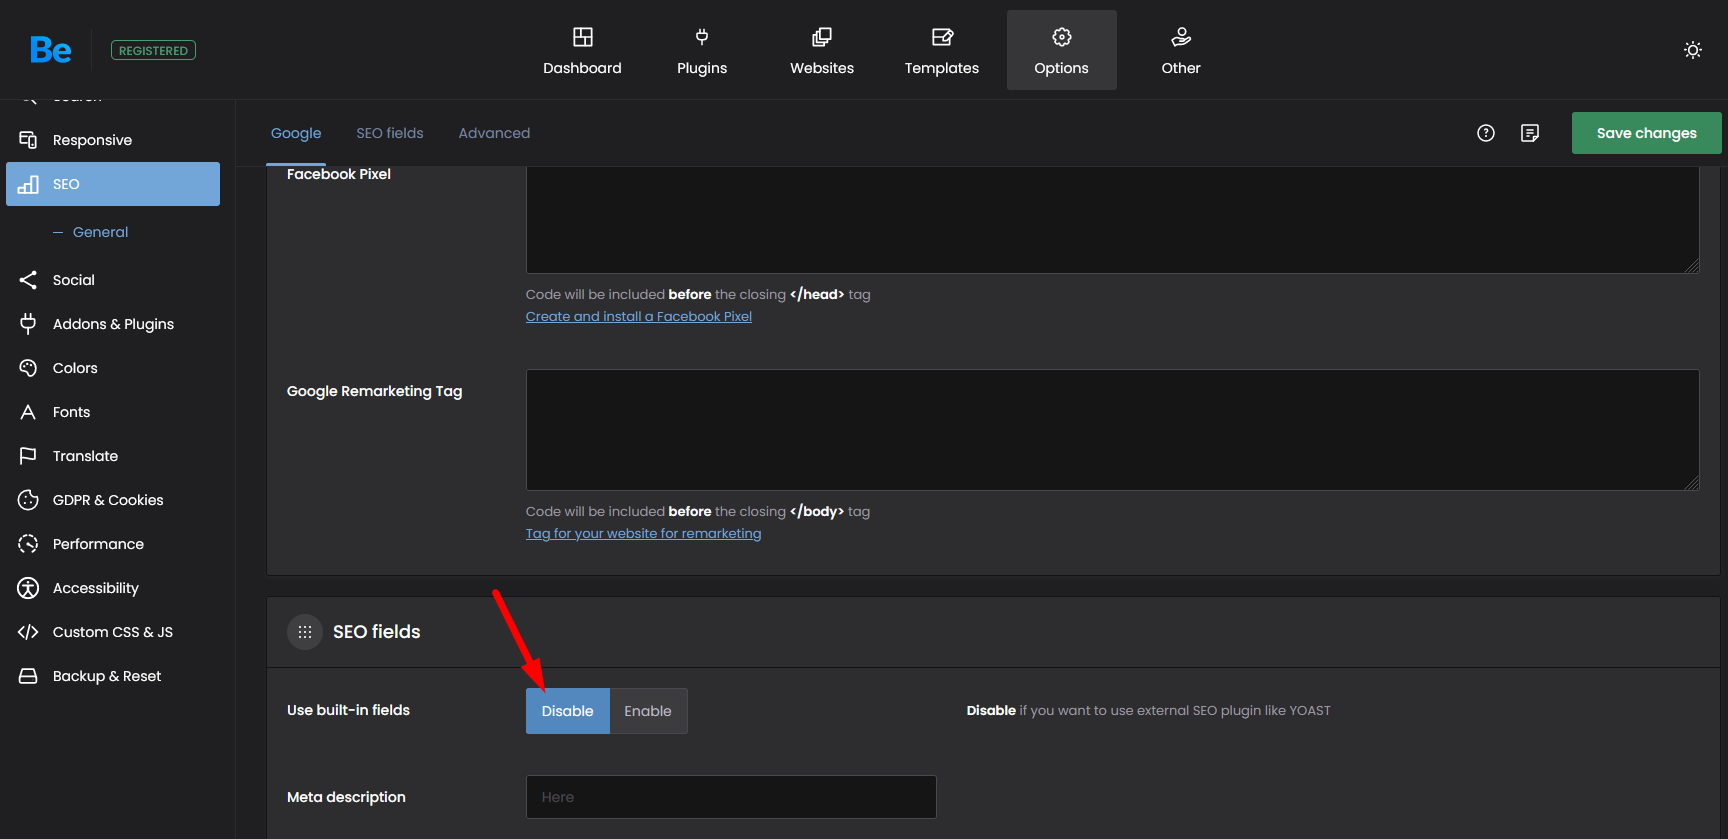Open the Options gear icon
The width and height of the screenshot is (1728, 839).
[x=1062, y=37]
